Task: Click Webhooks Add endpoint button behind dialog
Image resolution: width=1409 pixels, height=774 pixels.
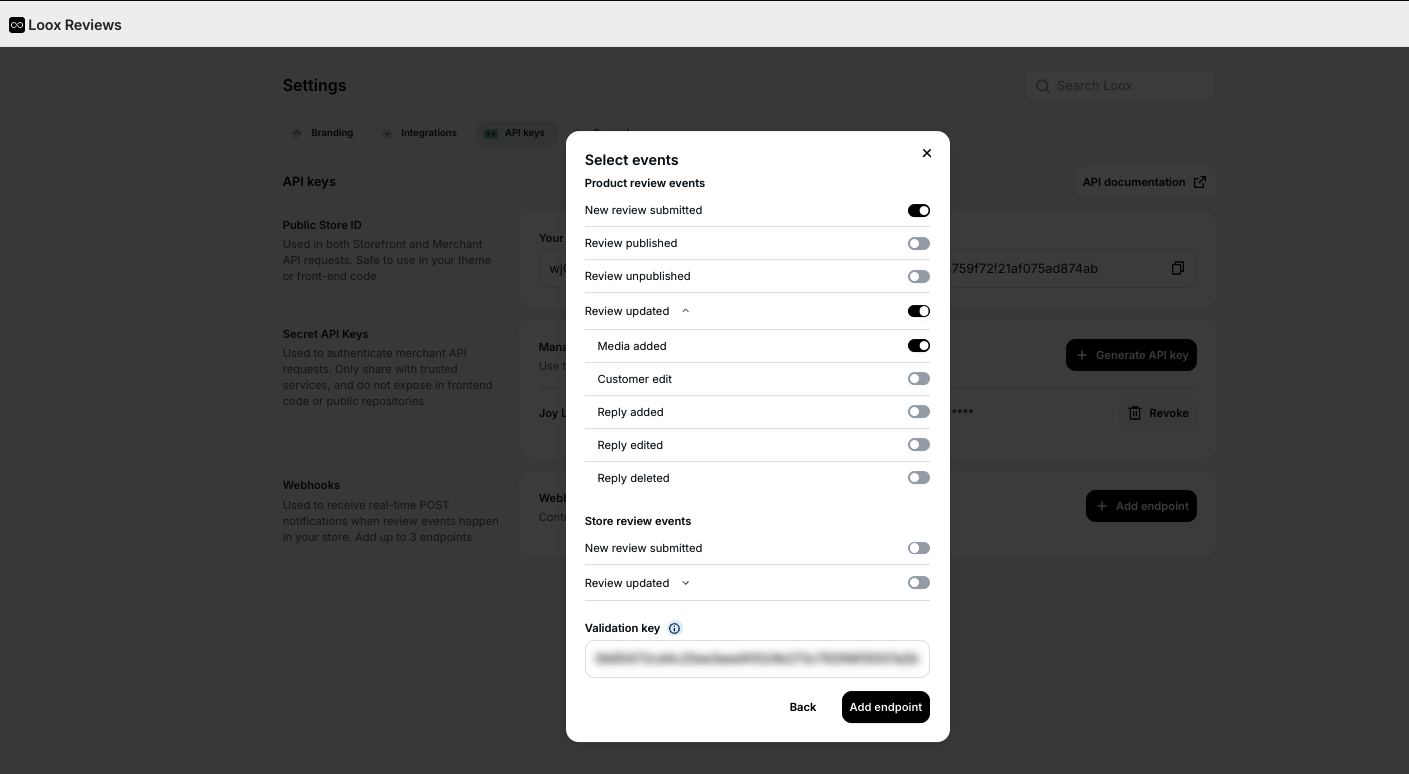Action: (x=1141, y=506)
